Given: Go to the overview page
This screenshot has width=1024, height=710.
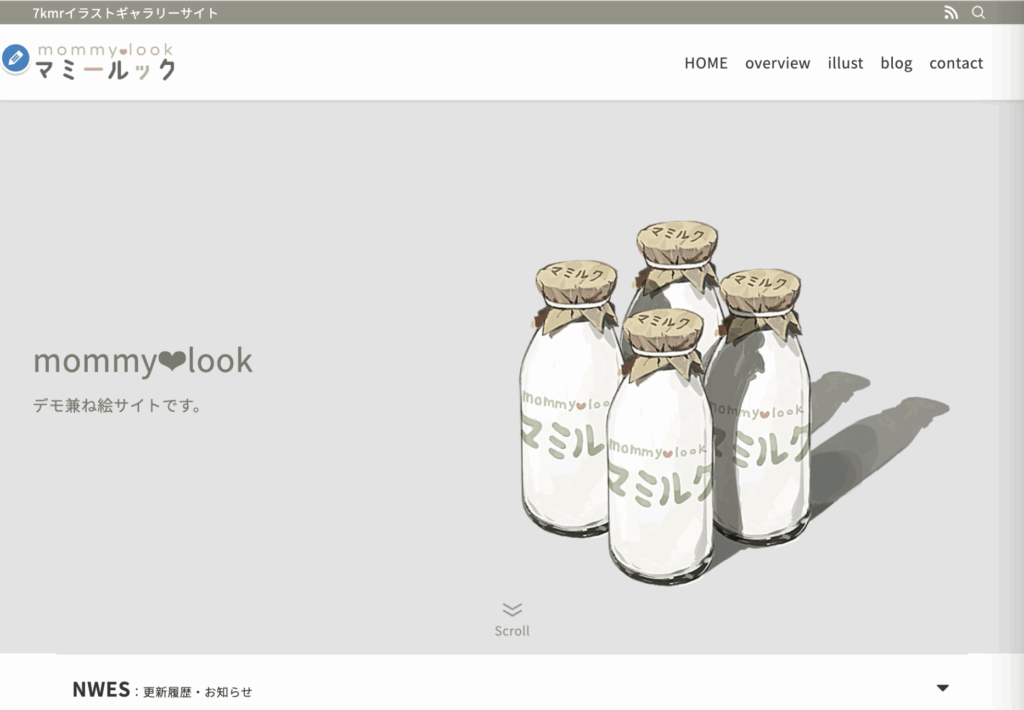Looking at the screenshot, I should click(777, 63).
